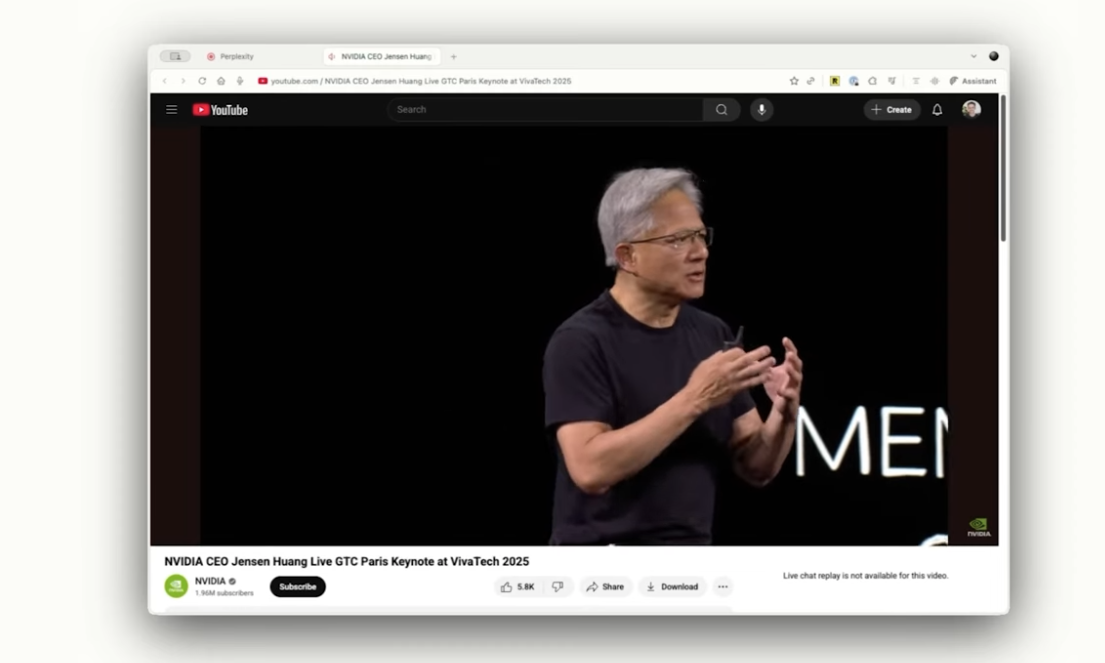1105x663 pixels.
Task: Like the video with the thumbs up button
Action: tap(518, 587)
